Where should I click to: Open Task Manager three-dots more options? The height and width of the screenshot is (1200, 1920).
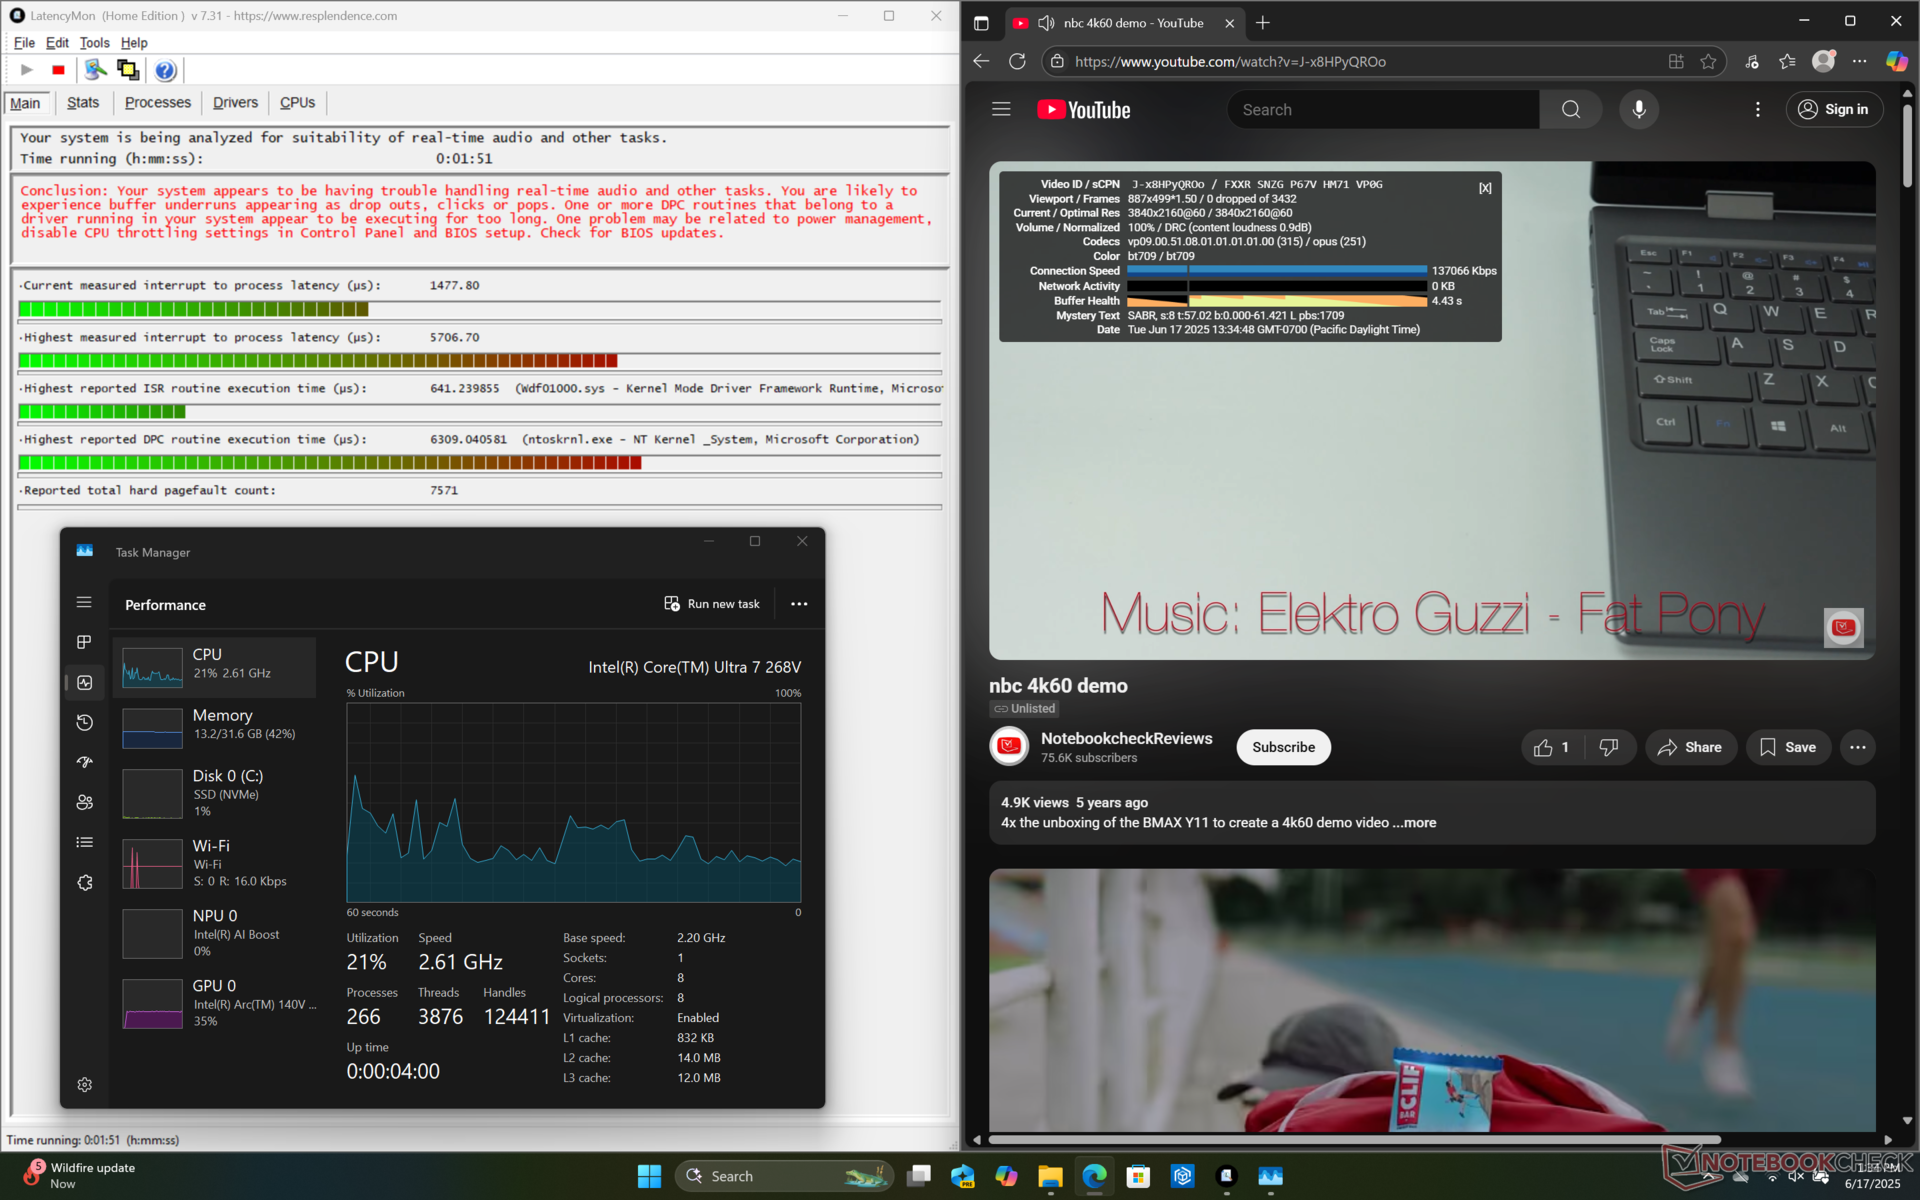pyautogui.click(x=799, y=604)
